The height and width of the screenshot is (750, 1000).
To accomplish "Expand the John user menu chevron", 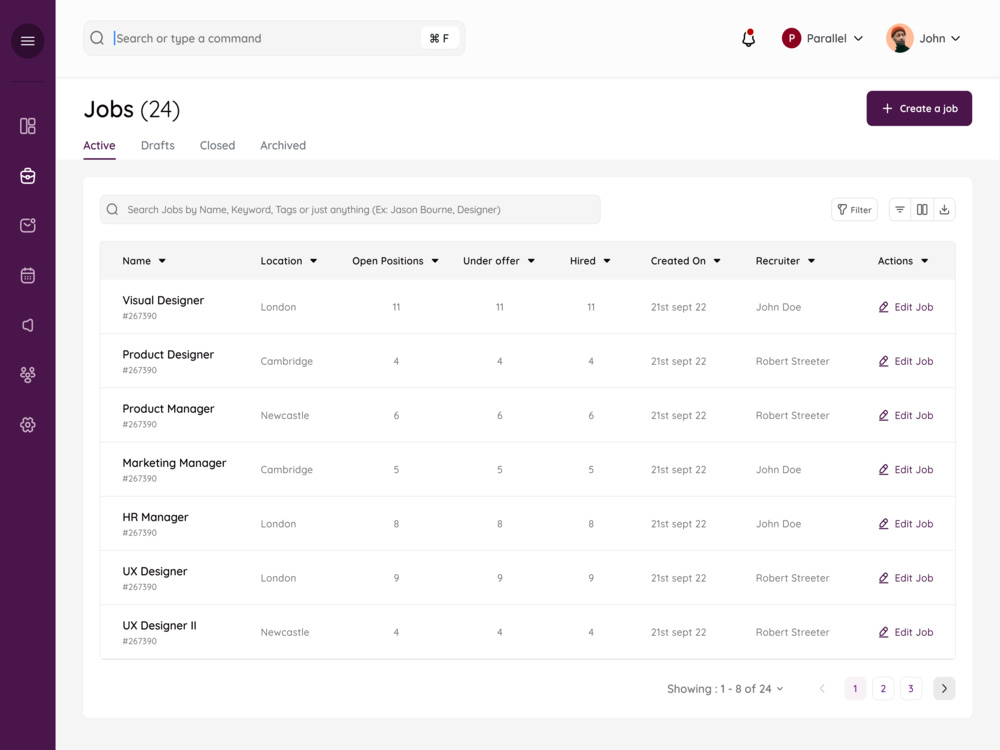I will [x=955, y=38].
